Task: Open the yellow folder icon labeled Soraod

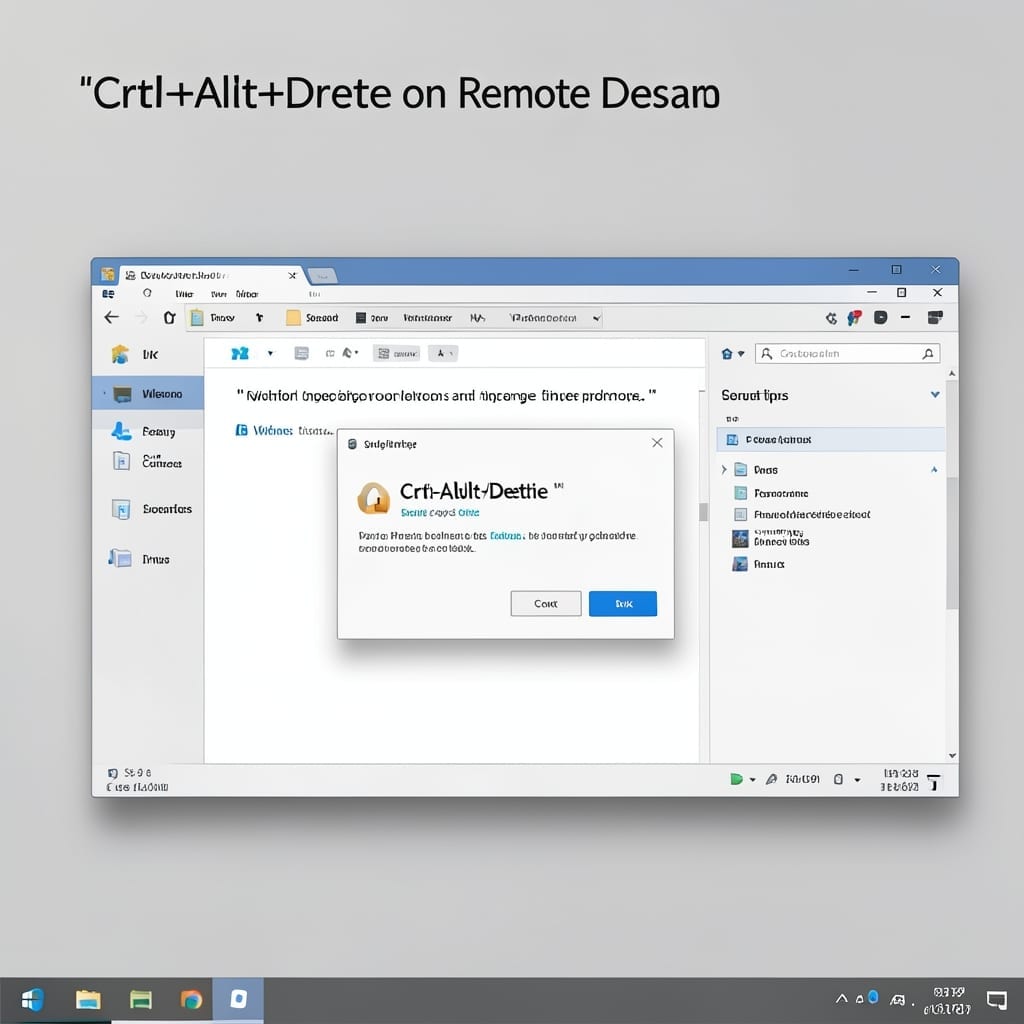Action: click(293, 317)
